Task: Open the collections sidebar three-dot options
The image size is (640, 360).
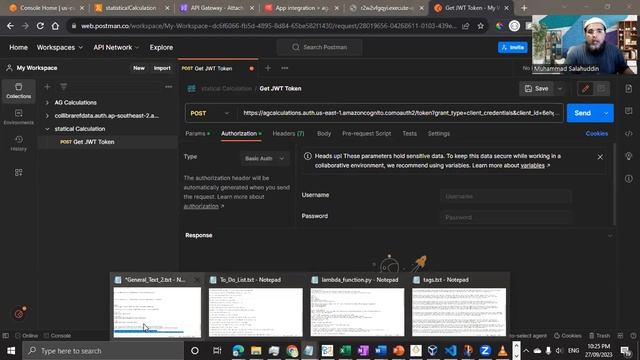Action: [x=168, y=87]
